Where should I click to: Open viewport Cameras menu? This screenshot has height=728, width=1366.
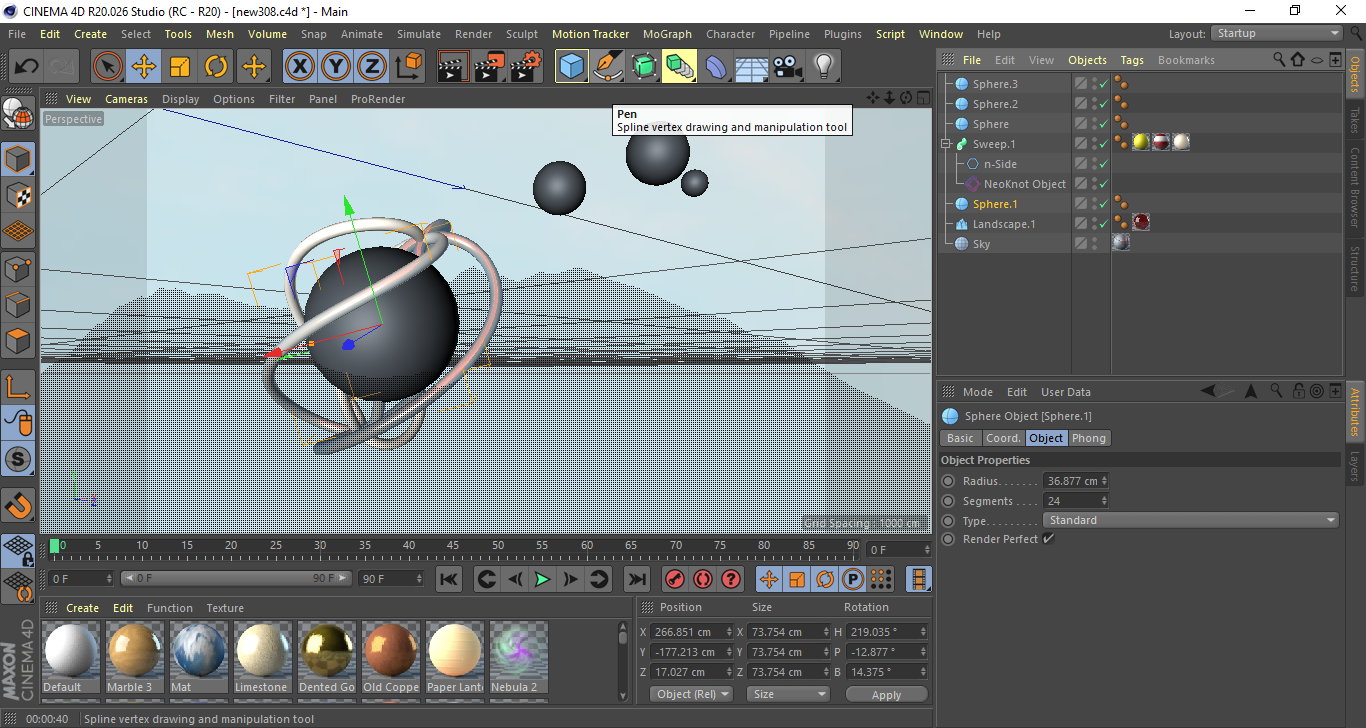coord(126,99)
